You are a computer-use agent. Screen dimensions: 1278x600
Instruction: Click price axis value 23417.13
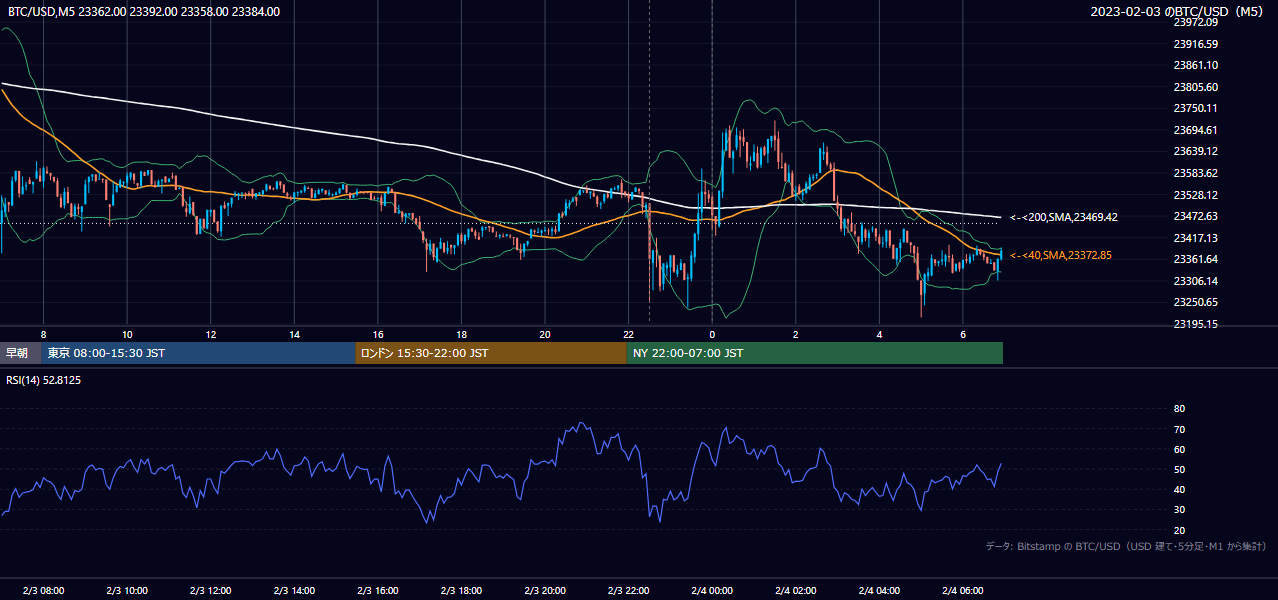point(1195,238)
